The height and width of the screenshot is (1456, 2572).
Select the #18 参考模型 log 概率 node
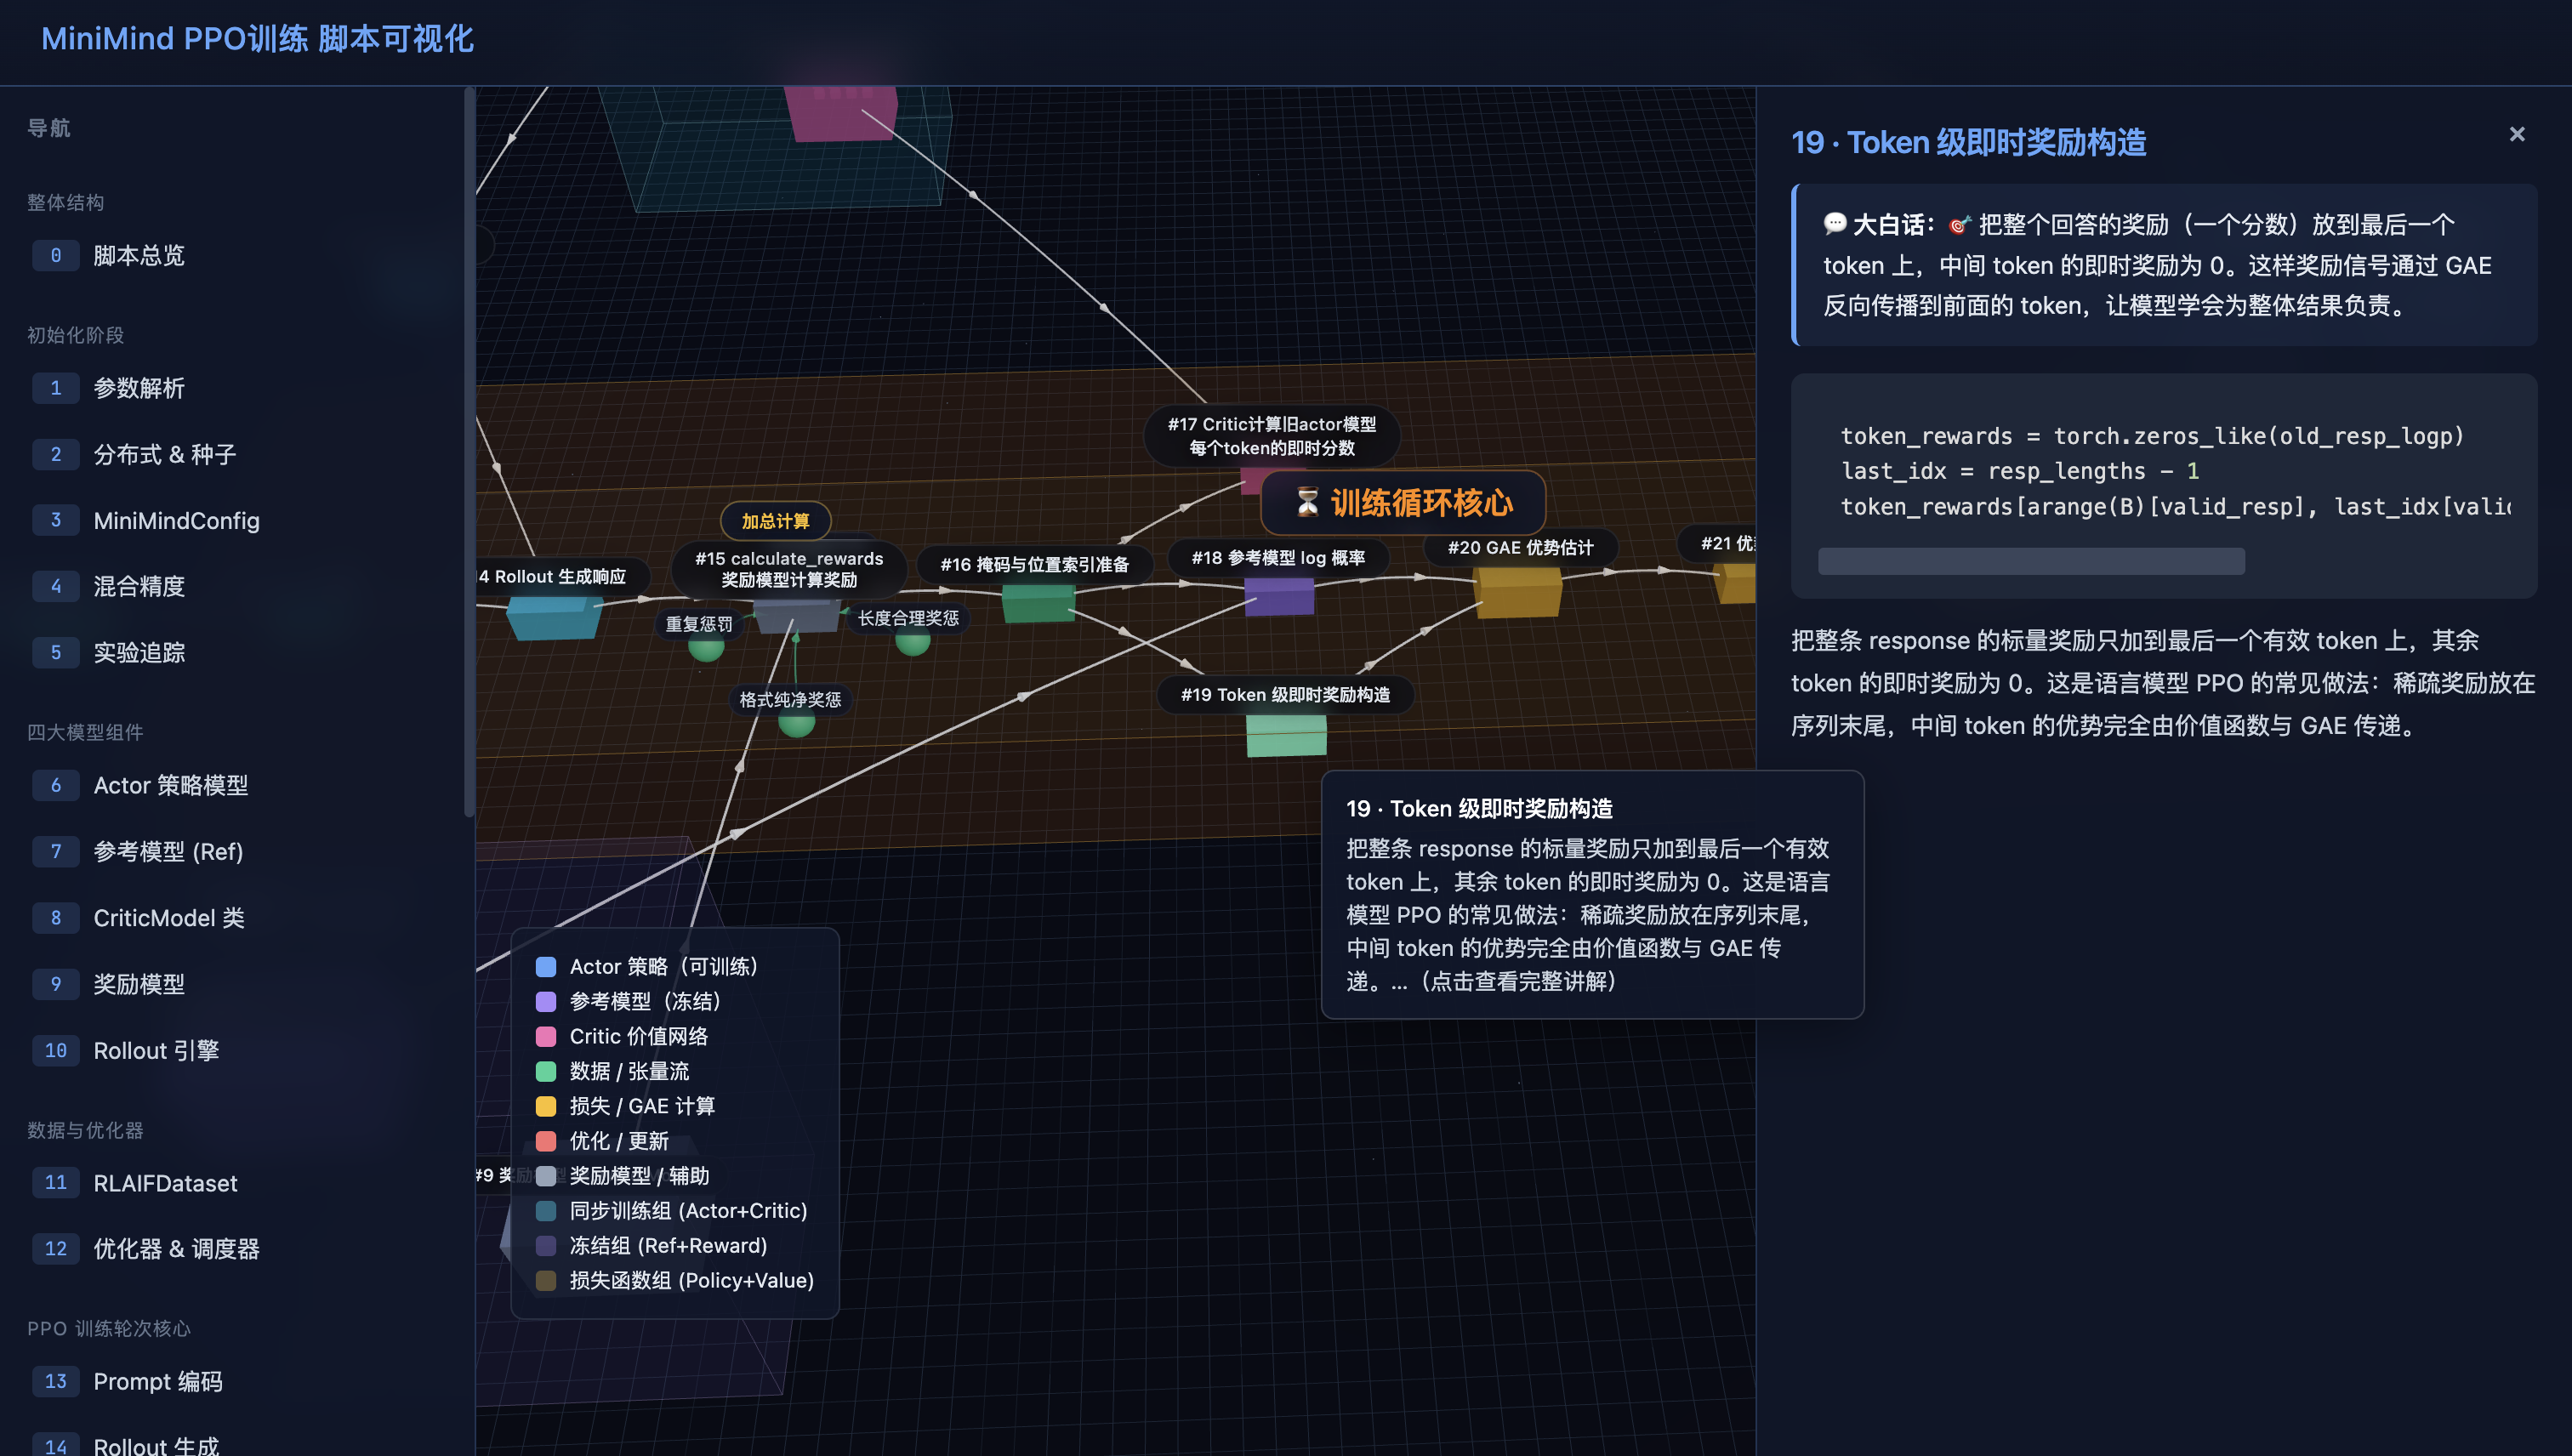tap(1278, 557)
